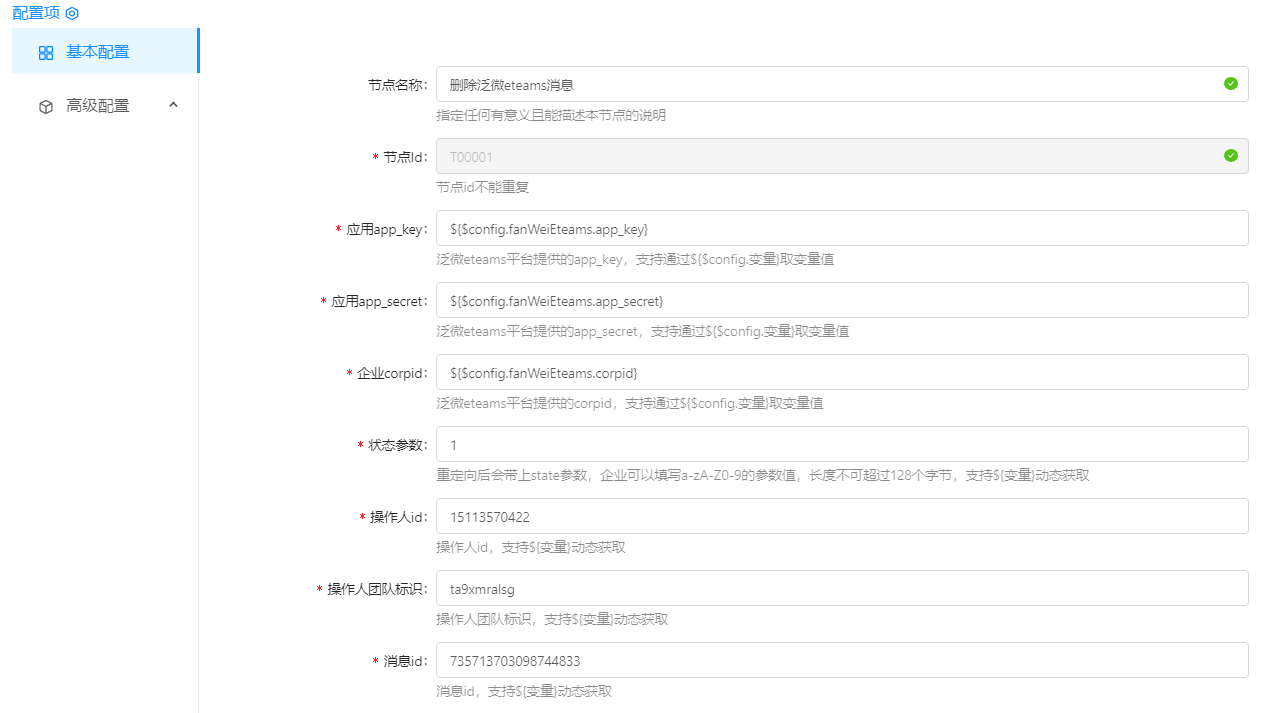Click the gear icon beside 配置项
Image resolution: width=1264 pixels, height=713 pixels.
click(72, 13)
